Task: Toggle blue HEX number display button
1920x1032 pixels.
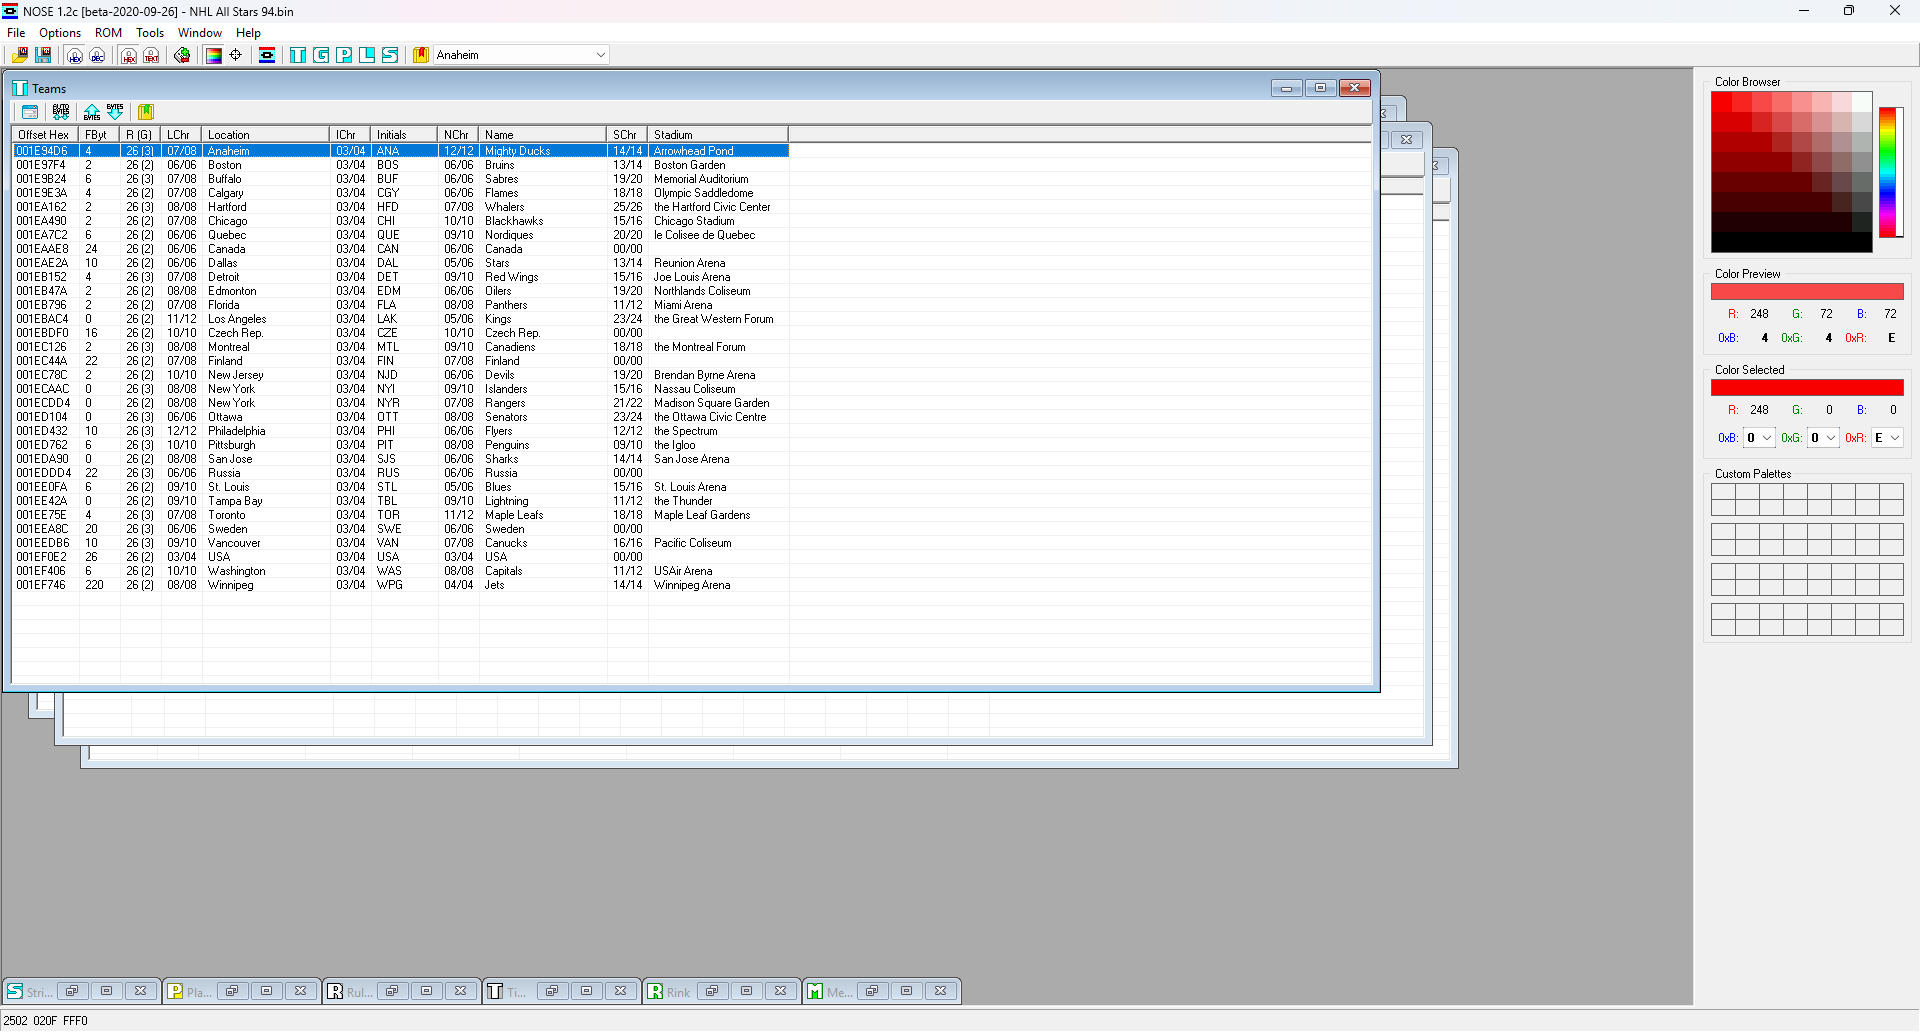Action: click(x=75, y=55)
